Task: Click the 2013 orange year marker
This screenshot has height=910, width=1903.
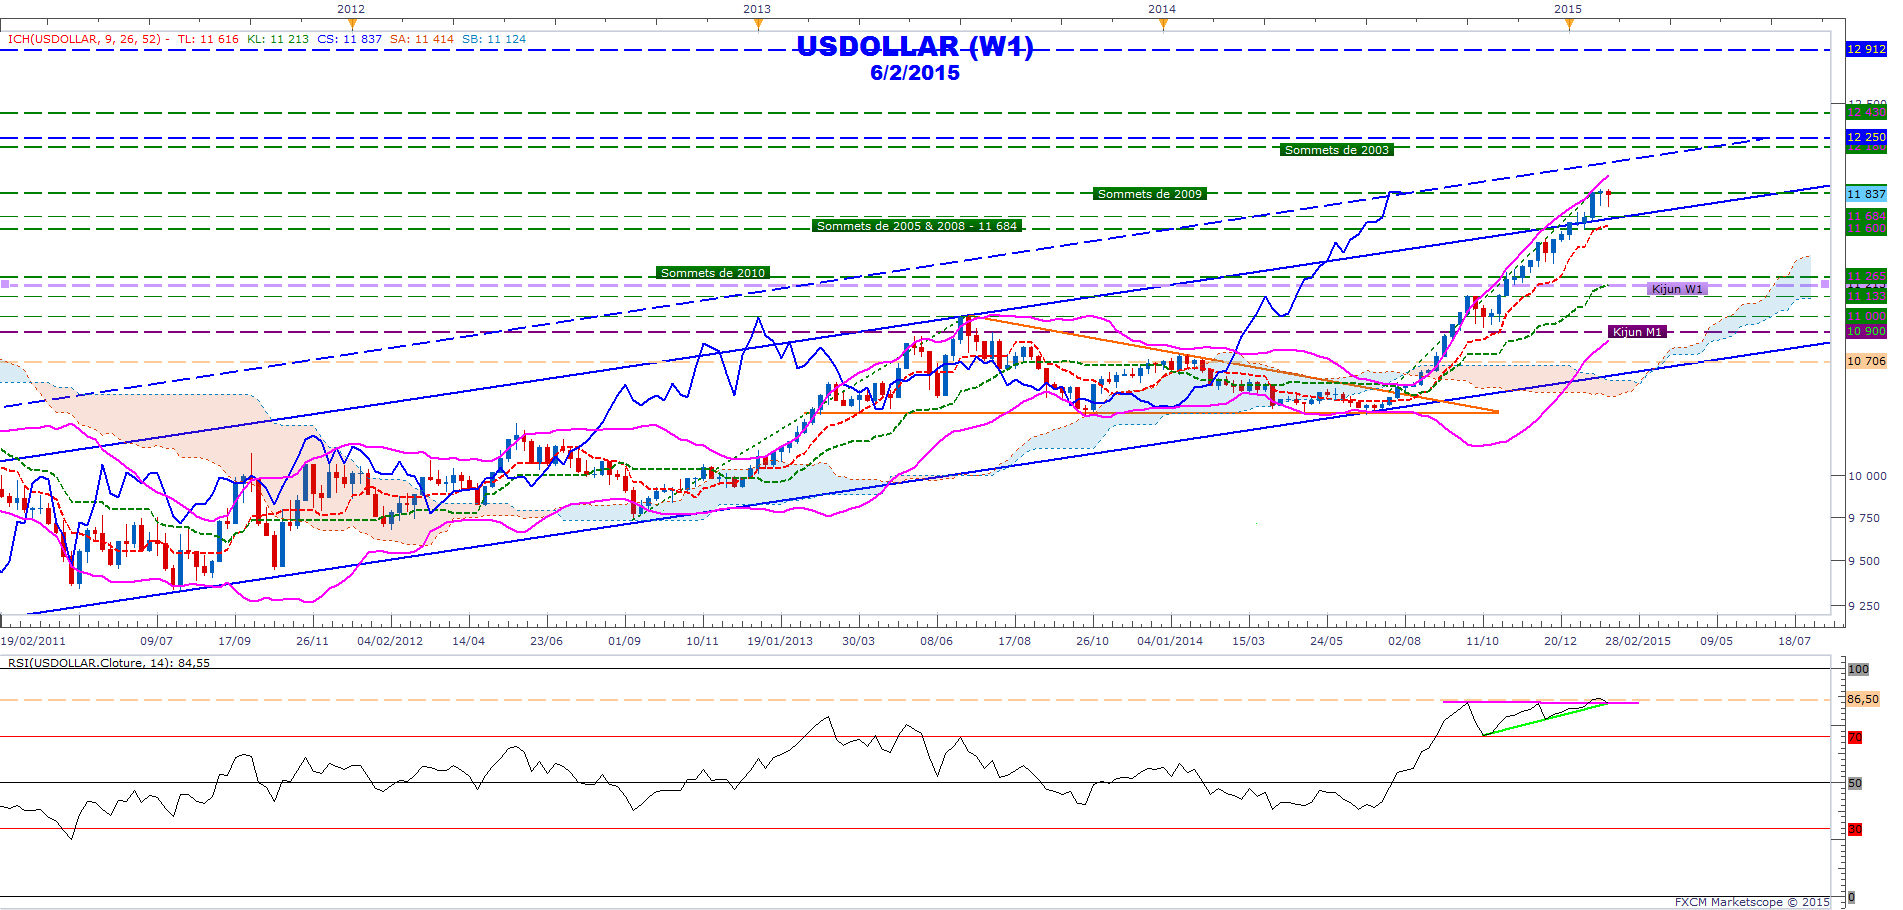Action: point(757,23)
